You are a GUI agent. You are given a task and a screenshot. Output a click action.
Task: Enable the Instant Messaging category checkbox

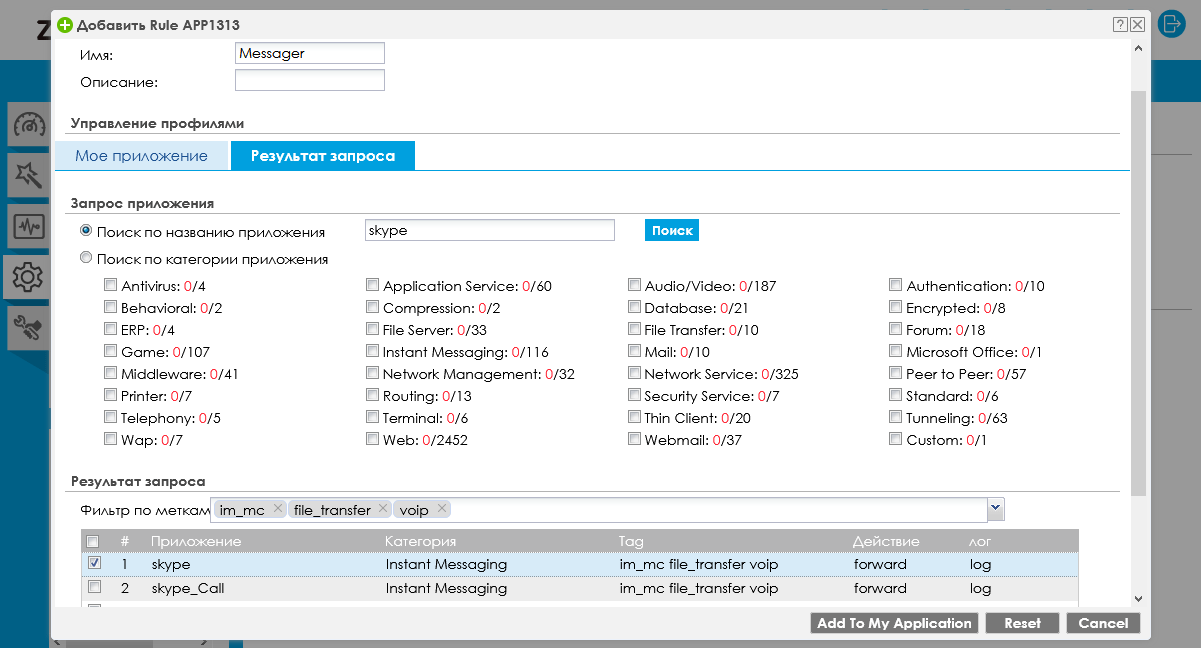[x=373, y=351]
